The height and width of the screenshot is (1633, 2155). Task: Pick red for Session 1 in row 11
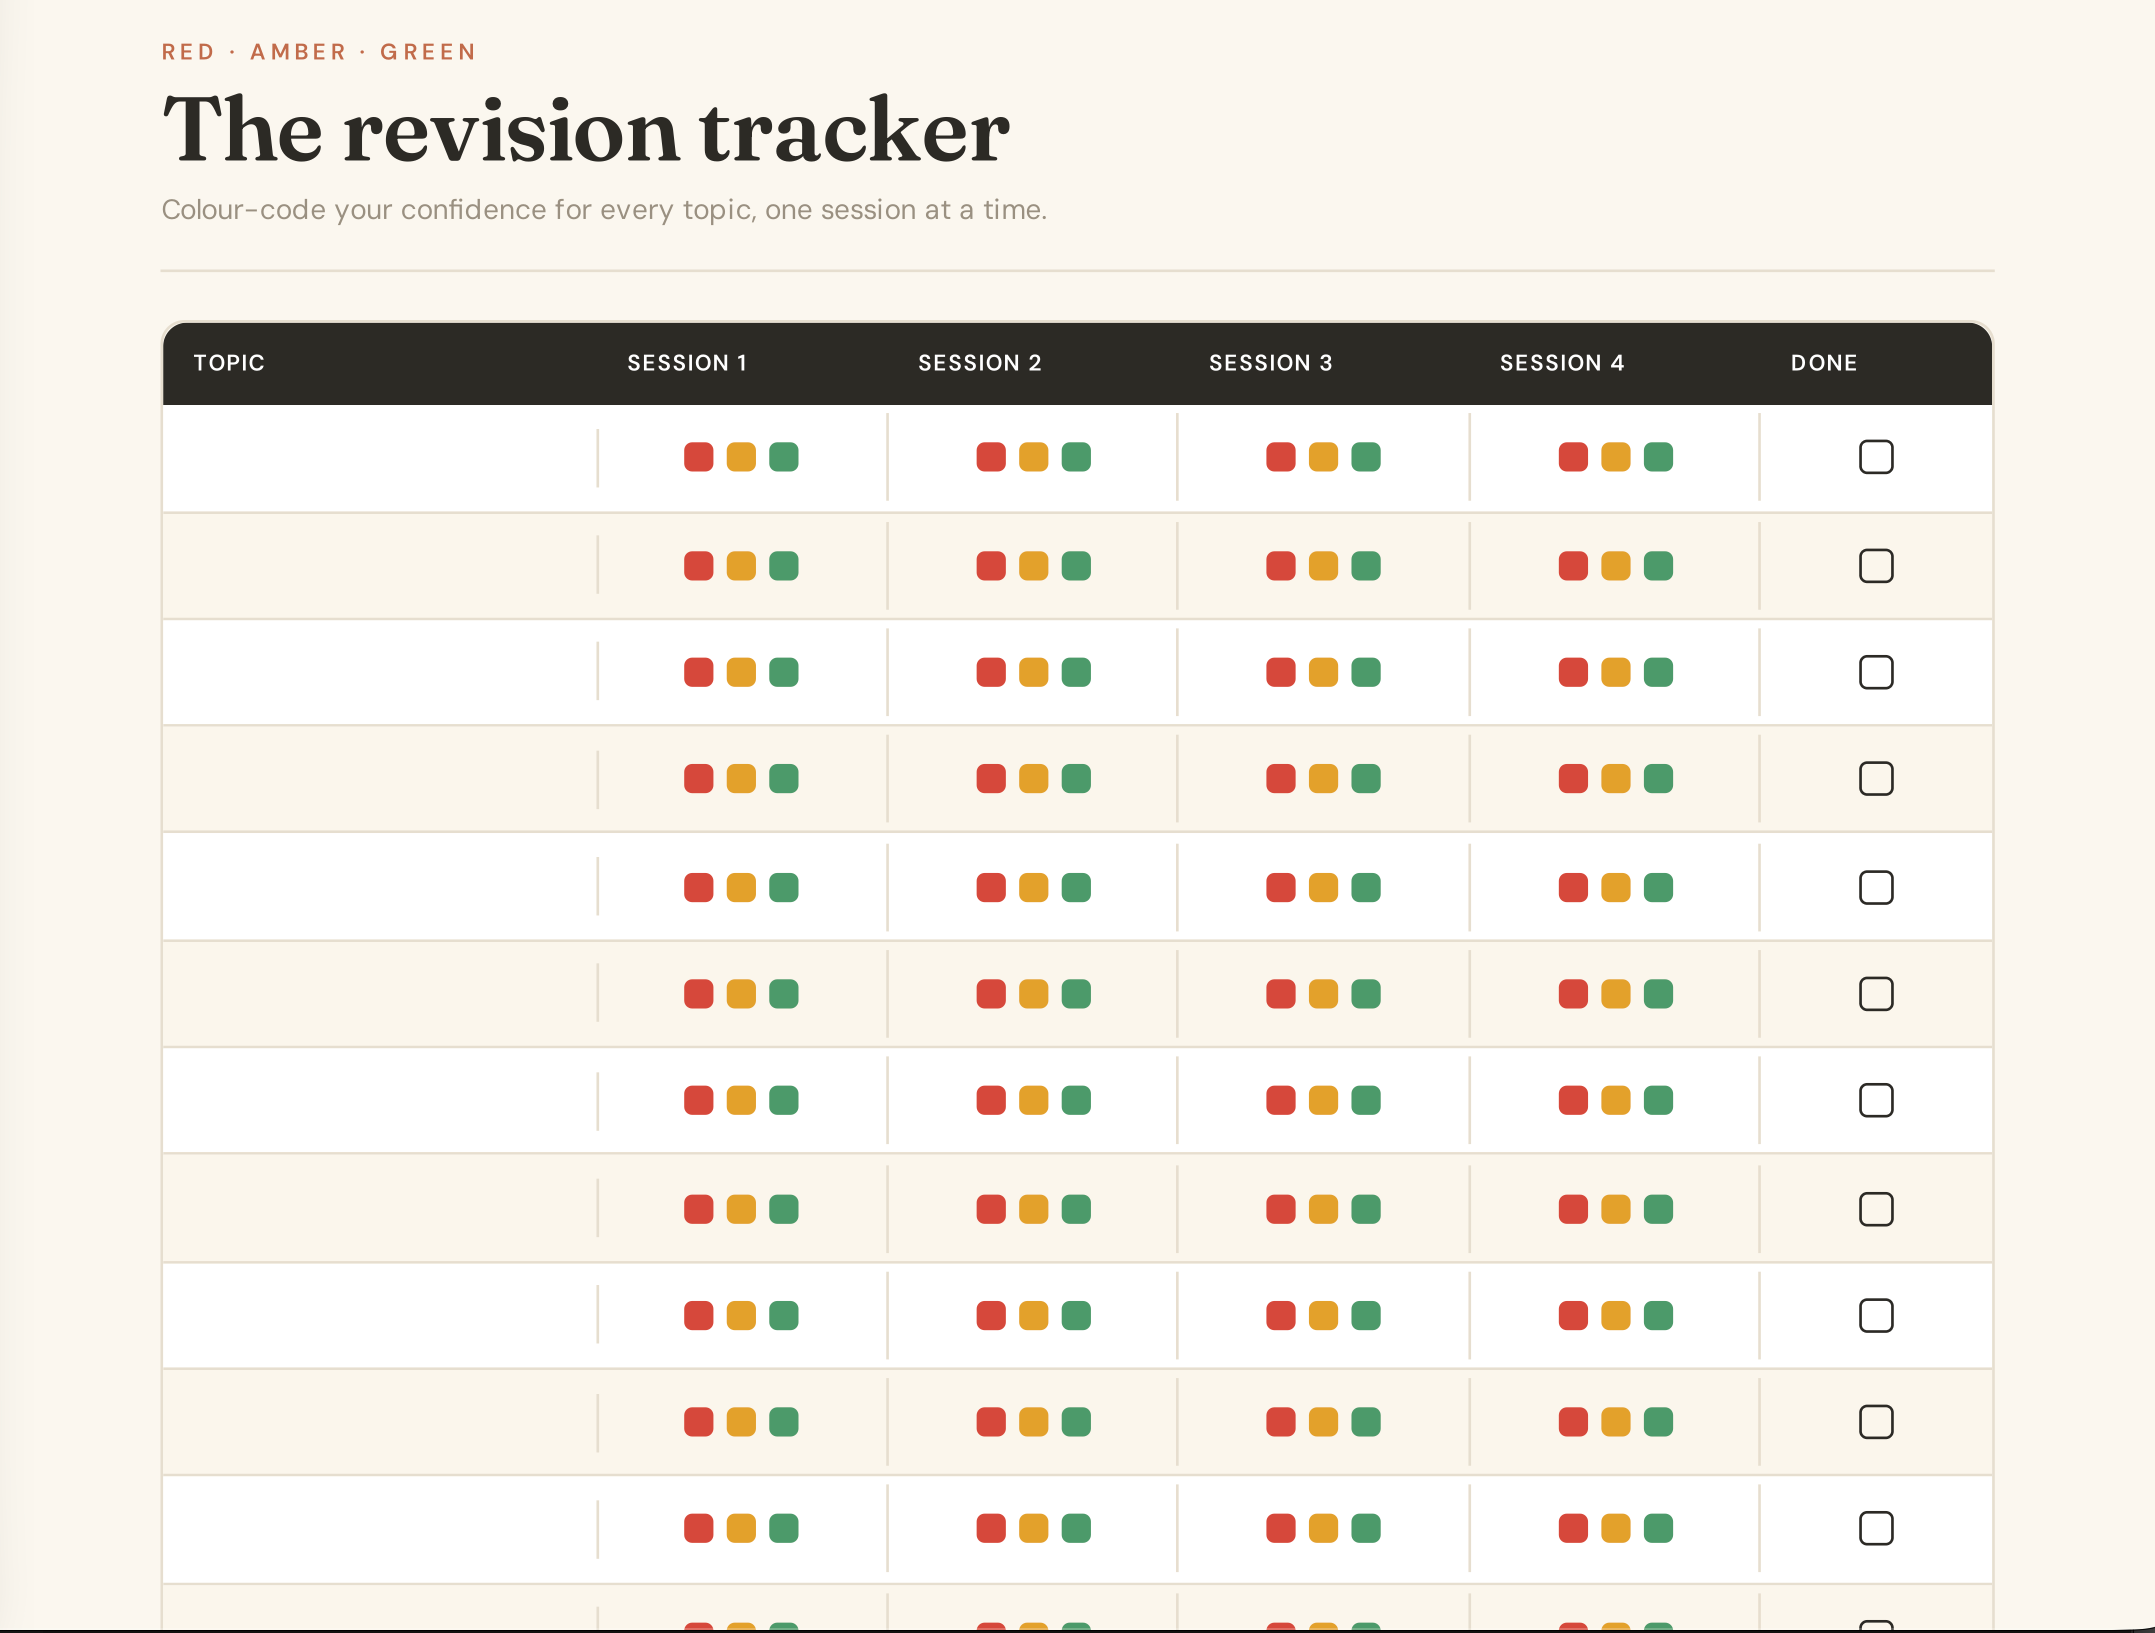coord(699,1528)
